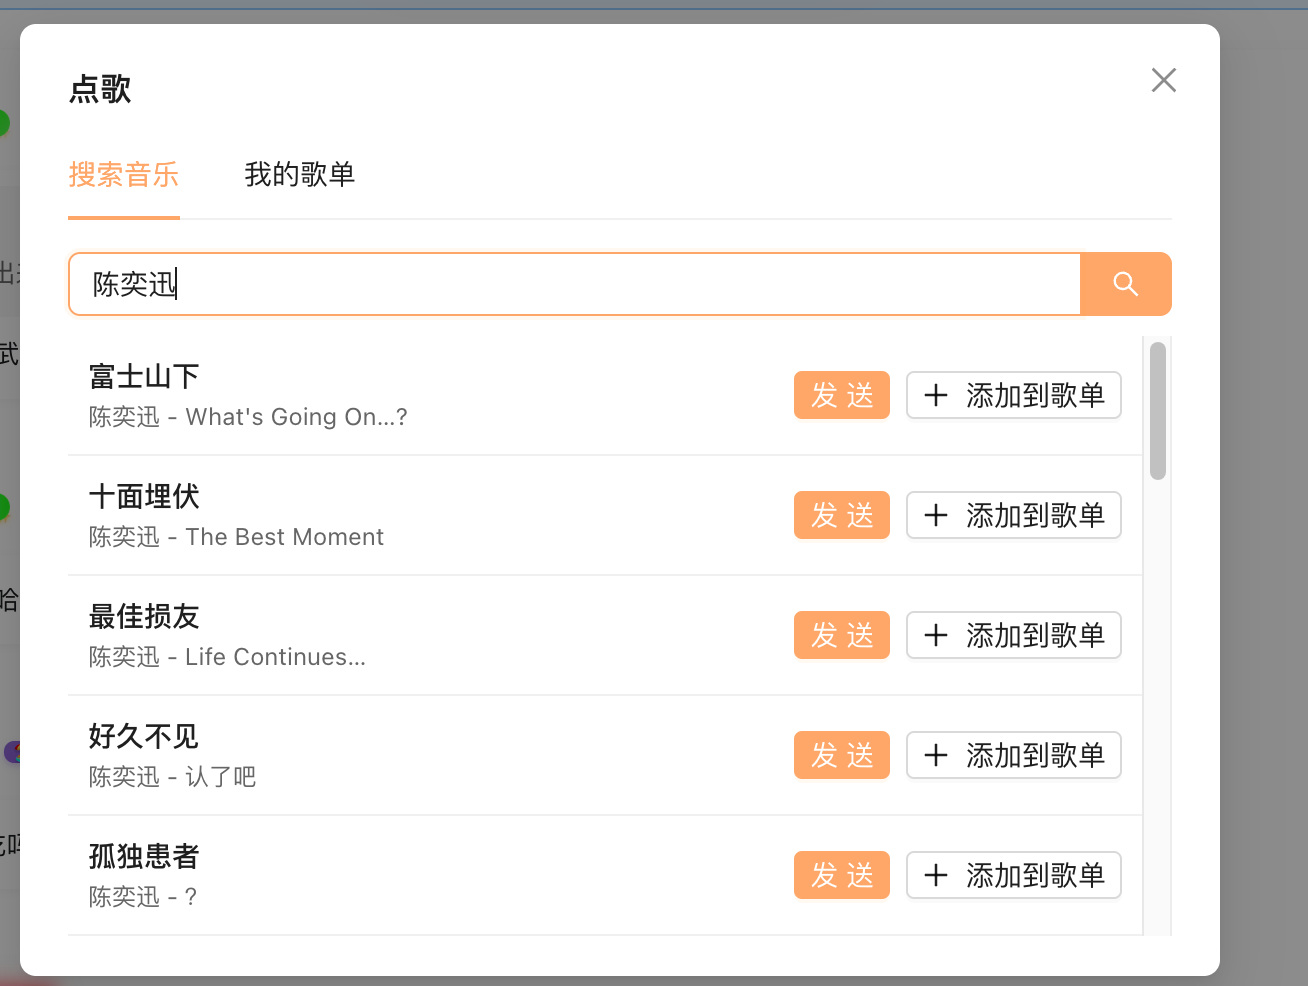Select the 富士山下 song title
The height and width of the screenshot is (986, 1308).
(x=144, y=377)
